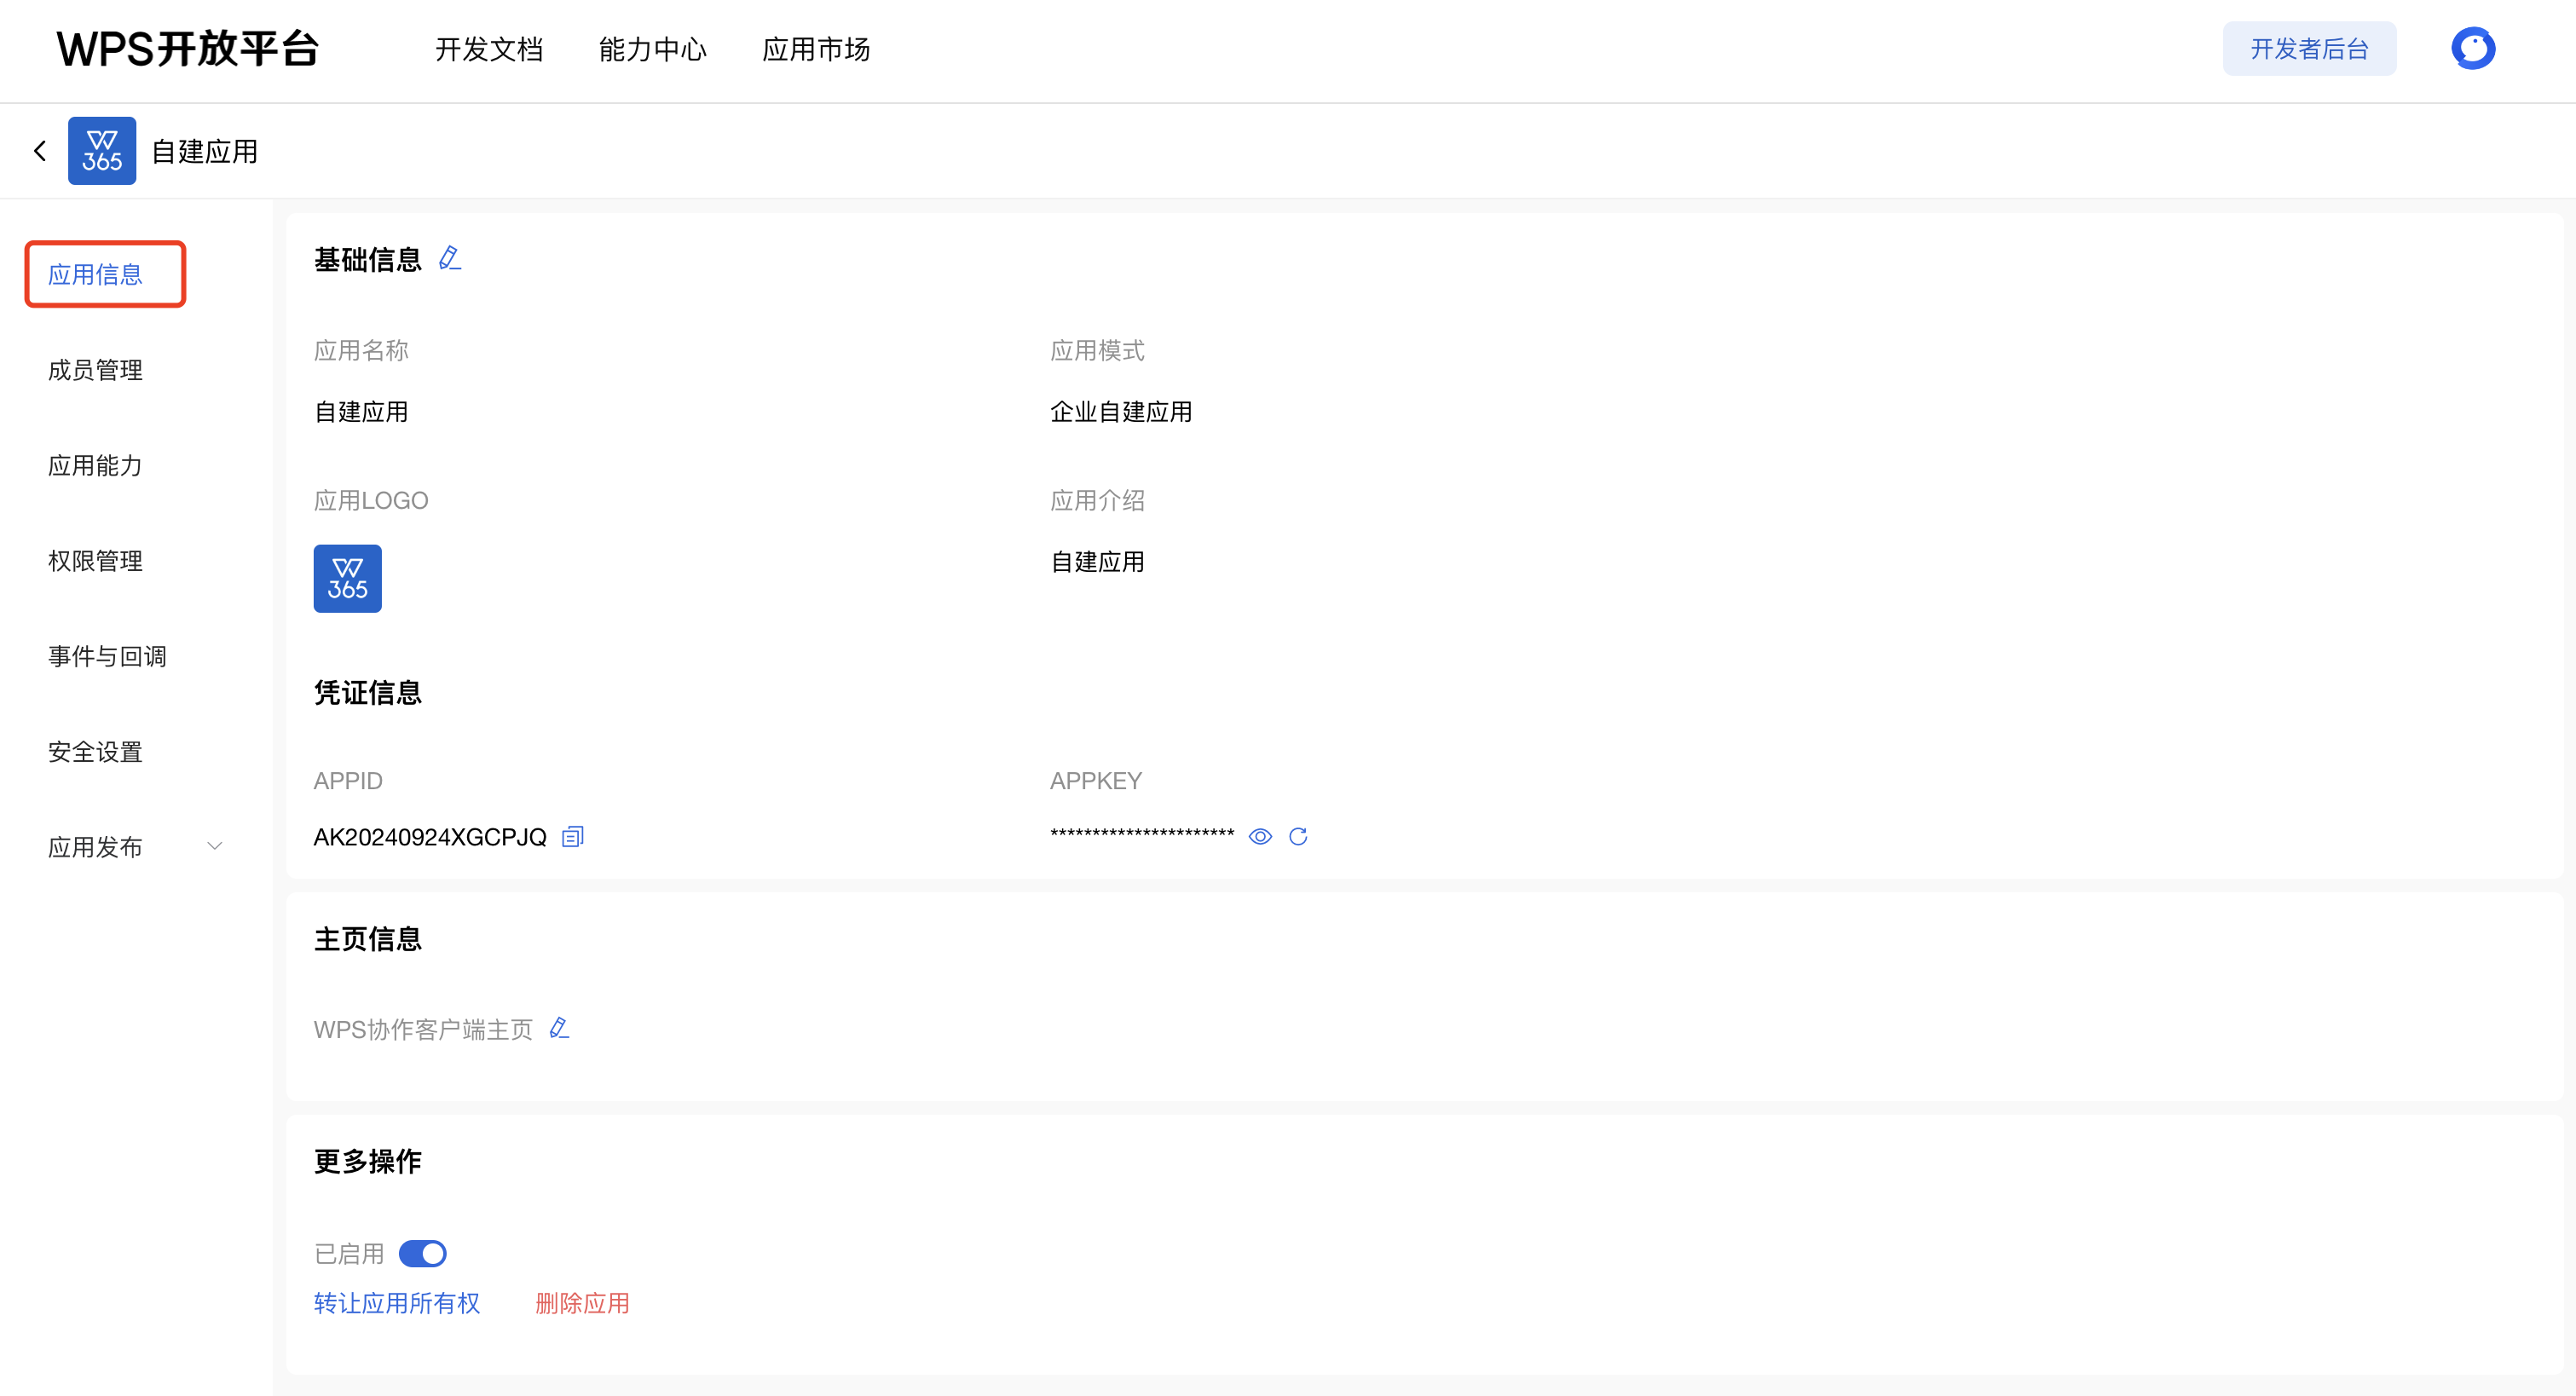
Task: Go to 应用市场 in top navigation
Action: [x=816, y=49]
